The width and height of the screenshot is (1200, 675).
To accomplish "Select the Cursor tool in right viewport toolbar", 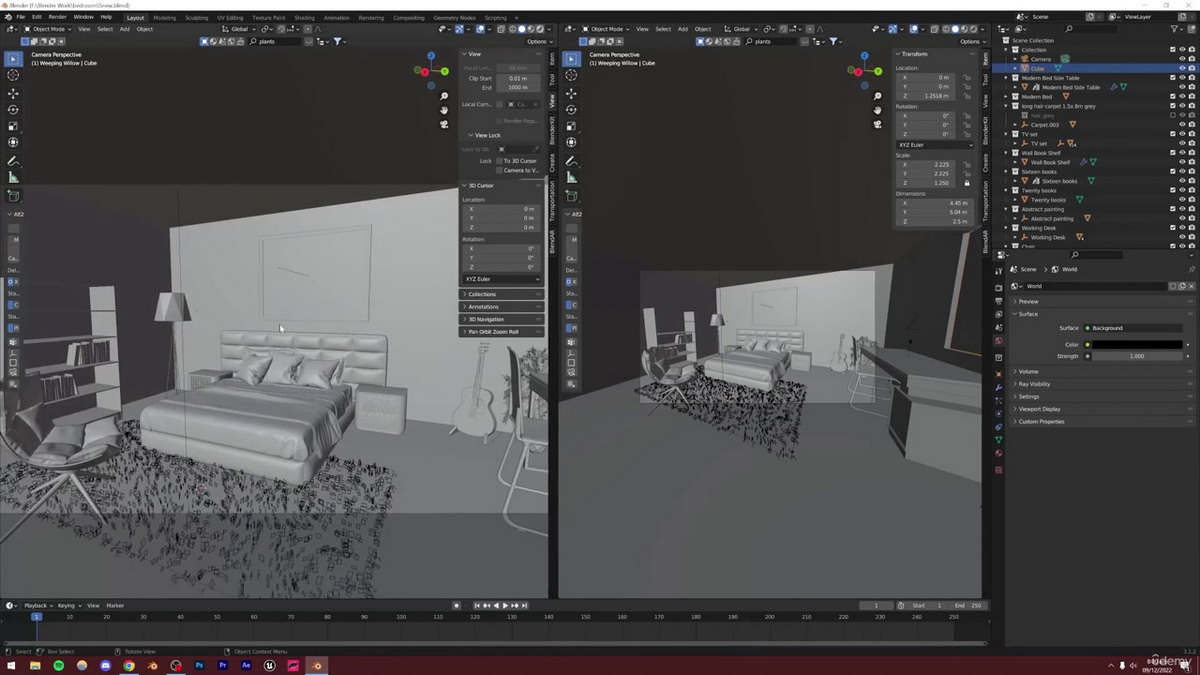I will pos(572,75).
